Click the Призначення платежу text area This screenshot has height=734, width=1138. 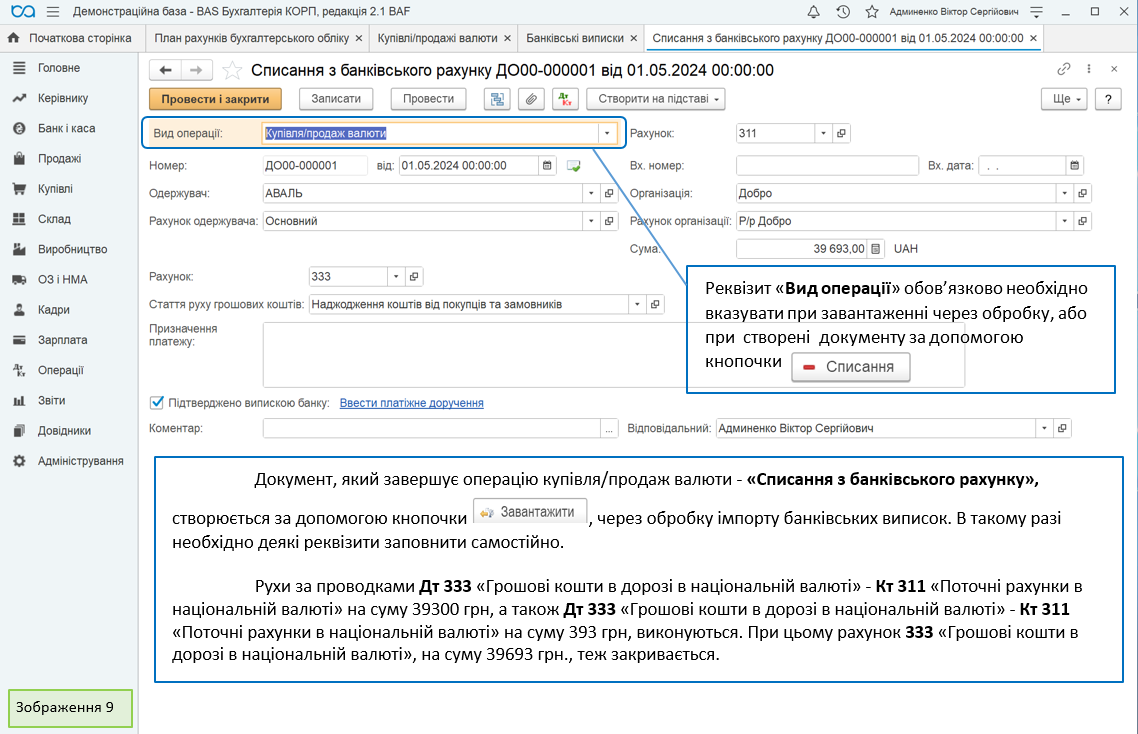(x=475, y=355)
